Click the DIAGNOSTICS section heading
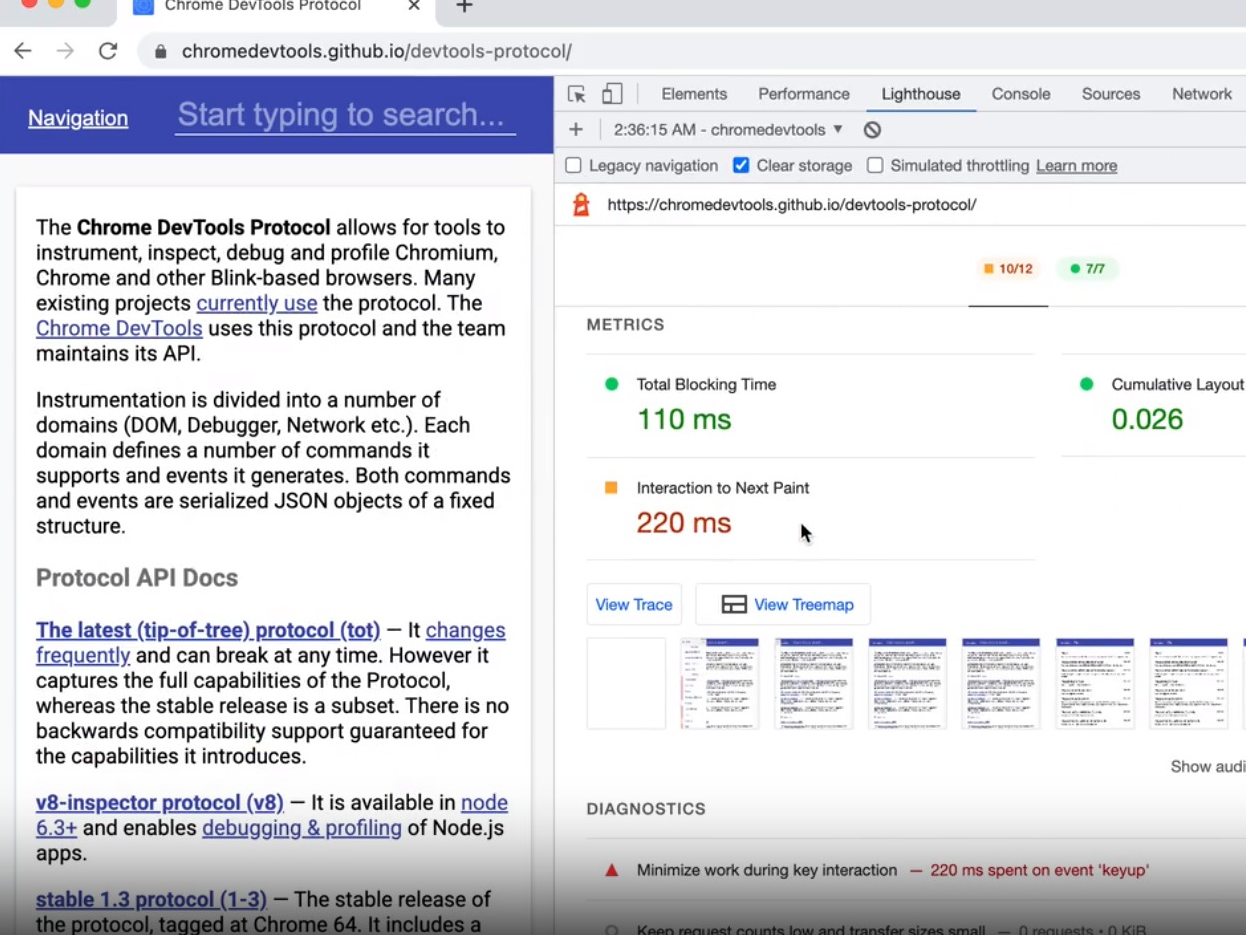The width and height of the screenshot is (1246, 935). [646, 809]
